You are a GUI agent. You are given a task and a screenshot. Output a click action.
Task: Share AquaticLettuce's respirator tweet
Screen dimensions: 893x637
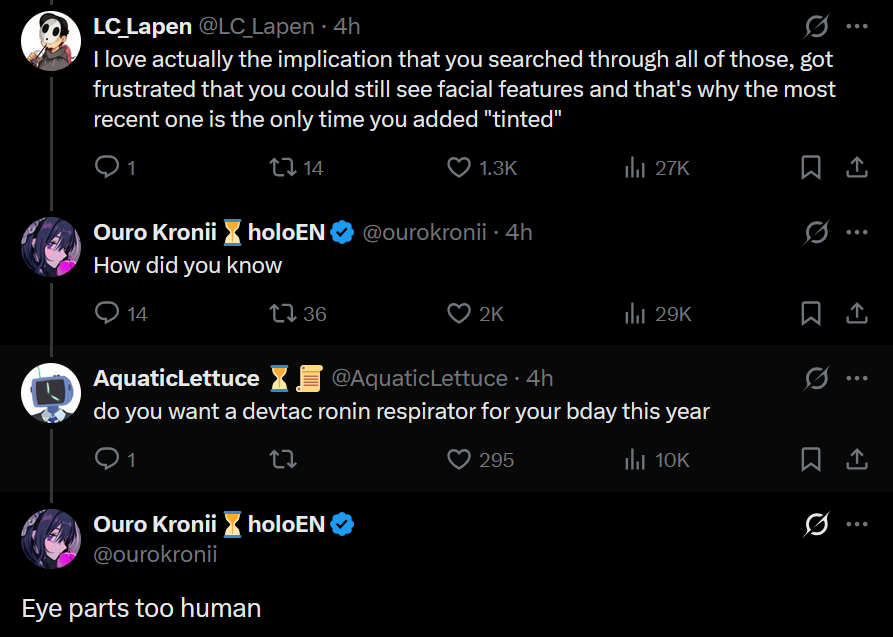(x=857, y=460)
